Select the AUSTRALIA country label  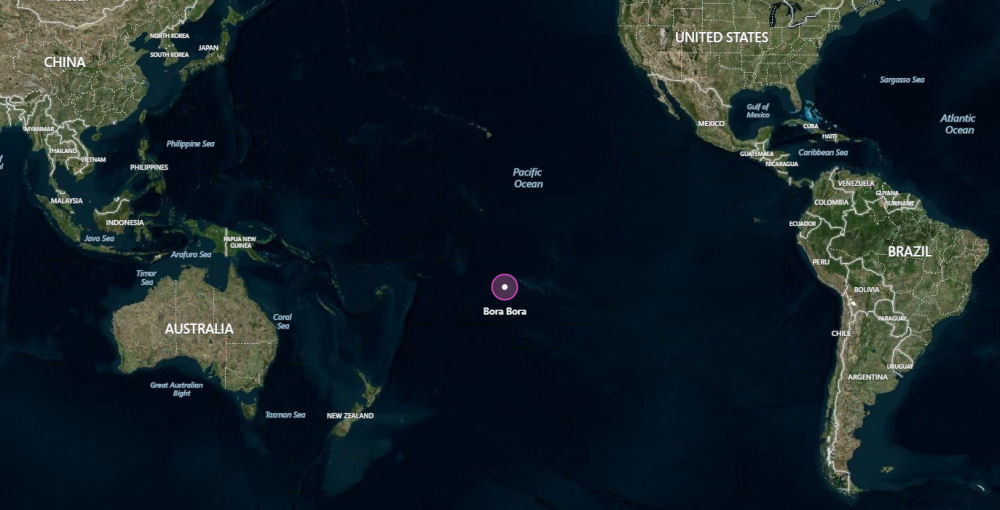[x=199, y=329]
